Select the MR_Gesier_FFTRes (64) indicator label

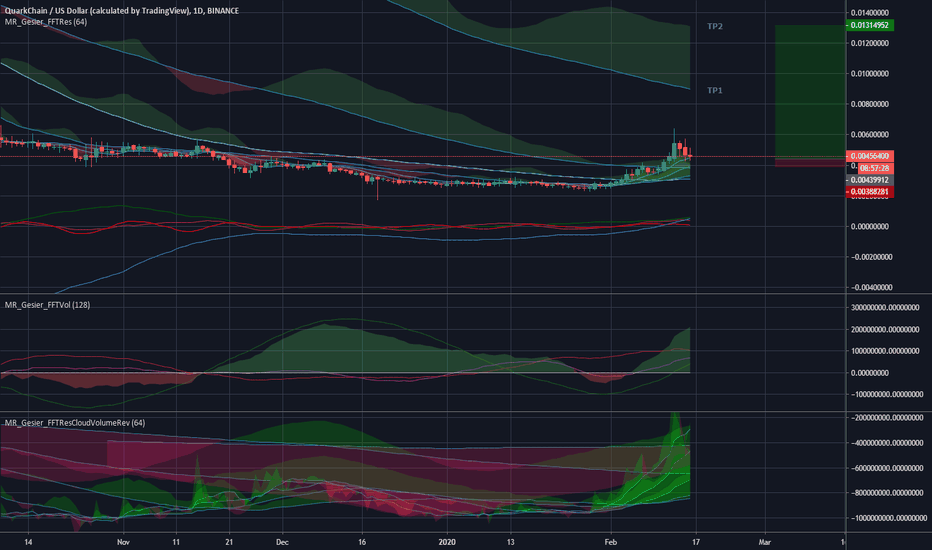pyautogui.click(x=46, y=22)
